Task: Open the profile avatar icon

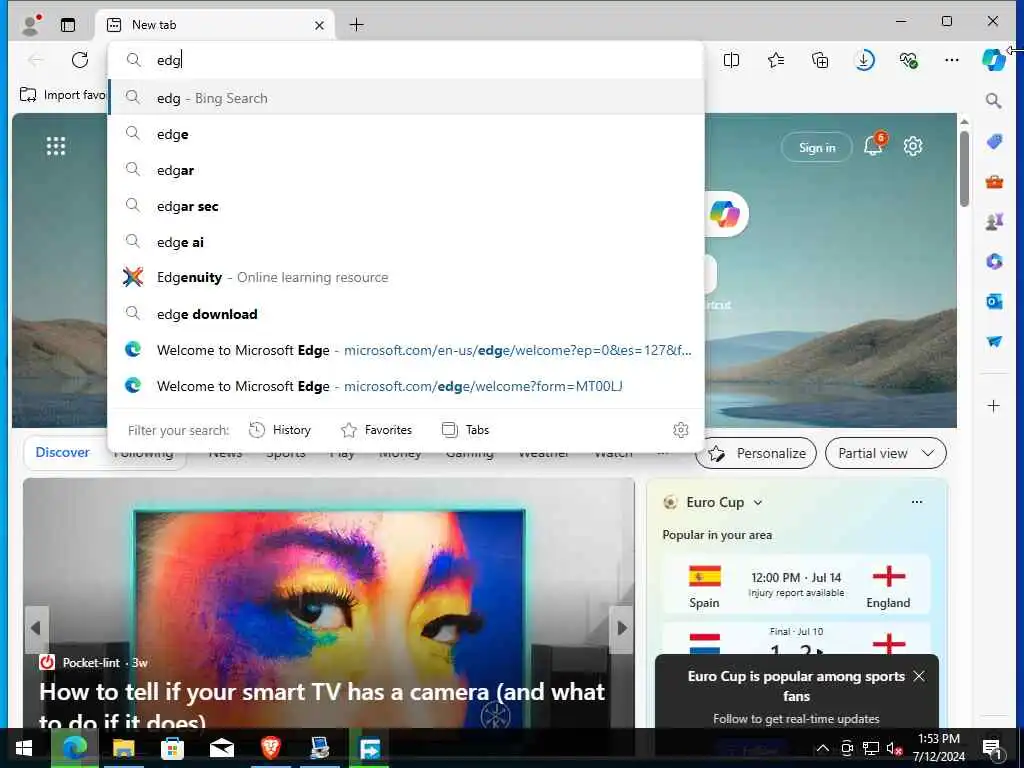Action: point(31,25)
